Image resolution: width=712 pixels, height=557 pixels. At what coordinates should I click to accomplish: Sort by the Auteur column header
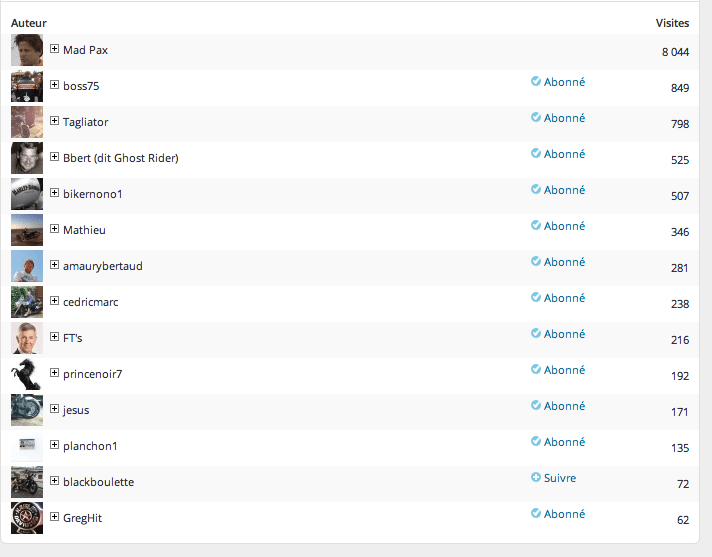[x=29, y=22]
